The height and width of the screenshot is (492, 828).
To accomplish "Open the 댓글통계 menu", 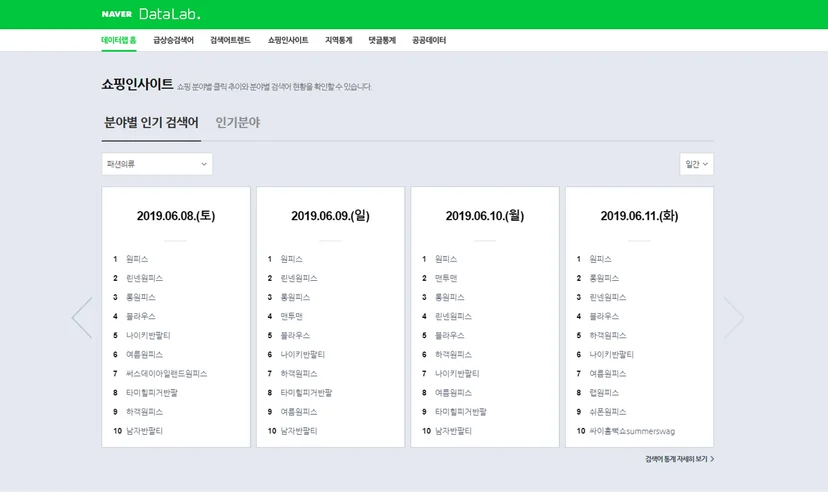I will click(382, 40).
